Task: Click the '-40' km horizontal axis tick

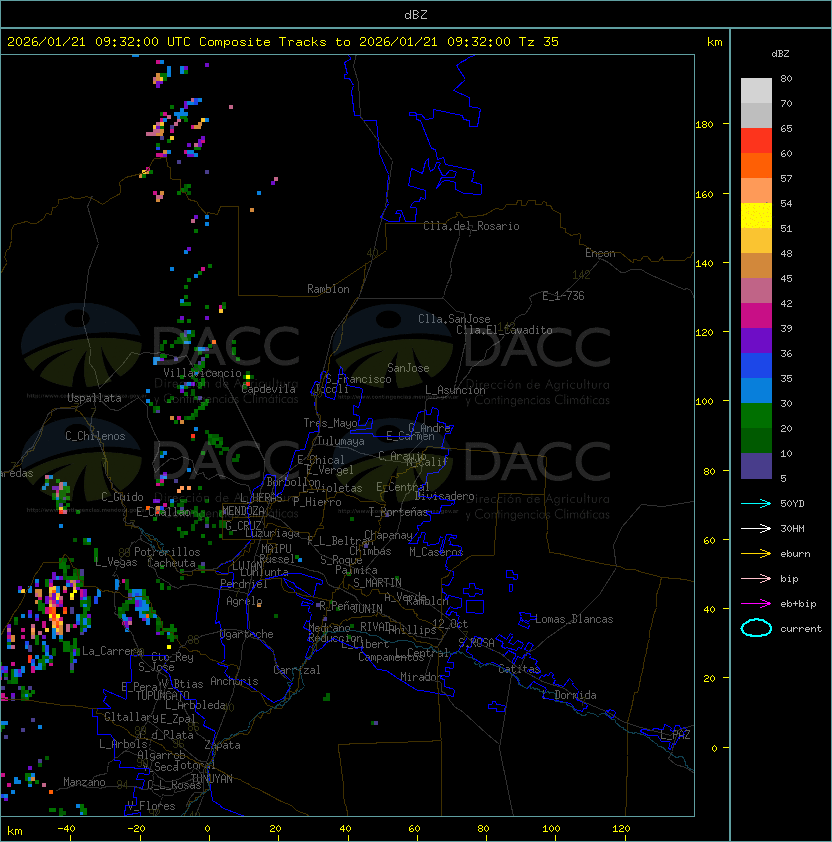Action: click(x=66, y=828)
